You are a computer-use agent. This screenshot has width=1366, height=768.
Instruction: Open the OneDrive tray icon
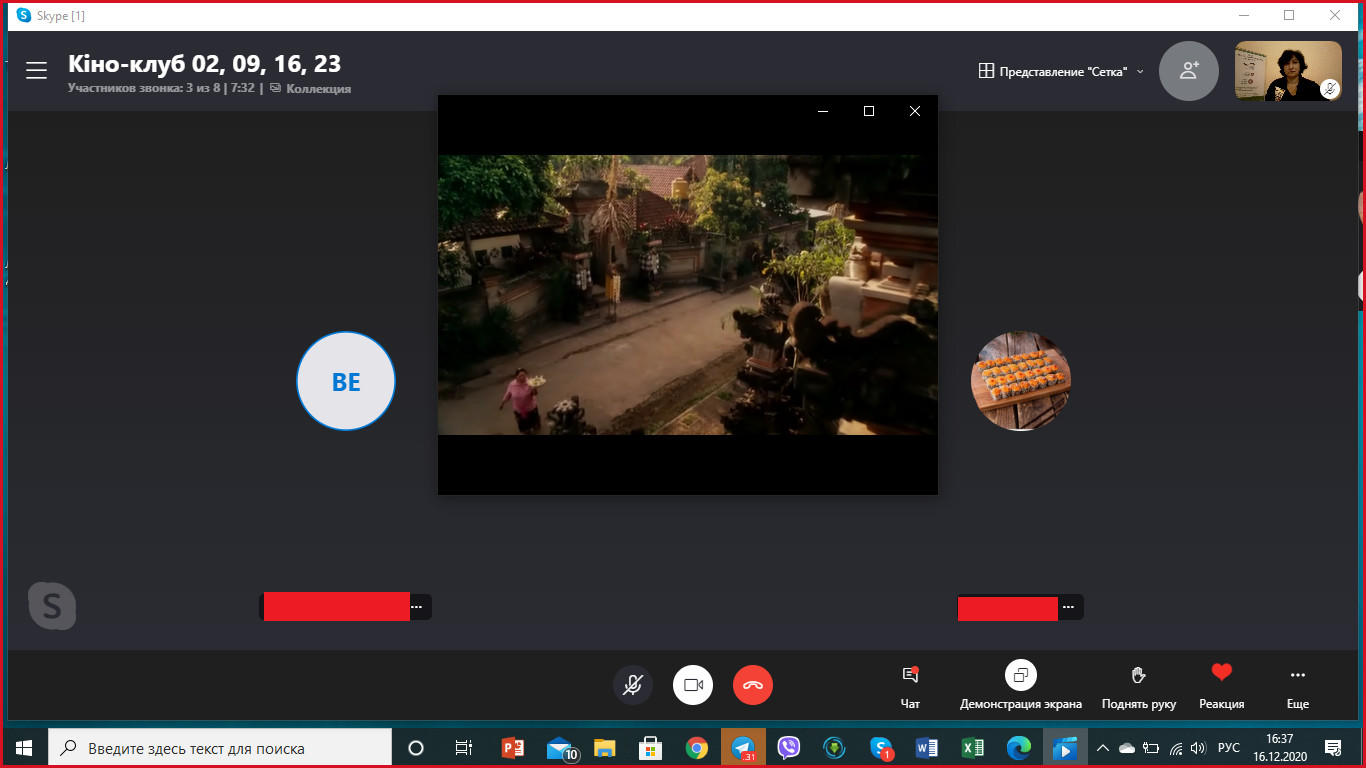[x=1127, y=748]
